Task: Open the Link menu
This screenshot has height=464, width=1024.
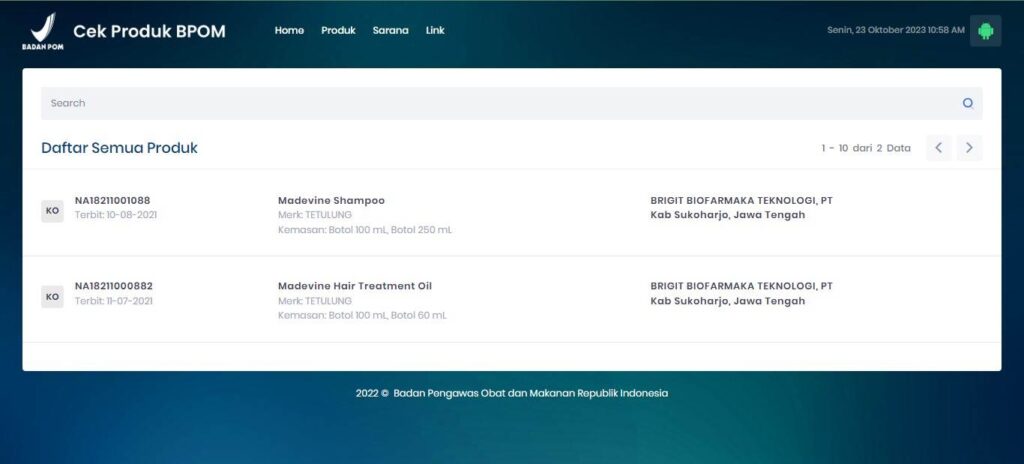Action: click(435, 30)
